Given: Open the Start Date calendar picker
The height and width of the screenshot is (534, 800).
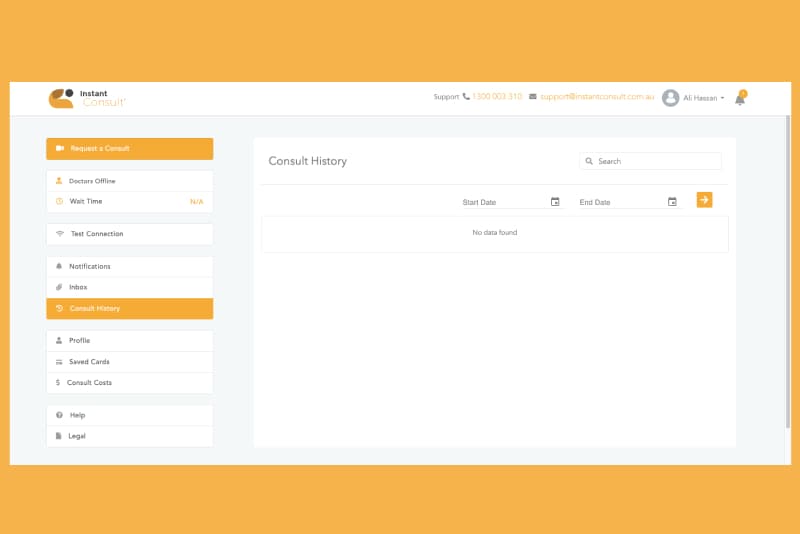Looking at the screenshot, I should [555, 202].
